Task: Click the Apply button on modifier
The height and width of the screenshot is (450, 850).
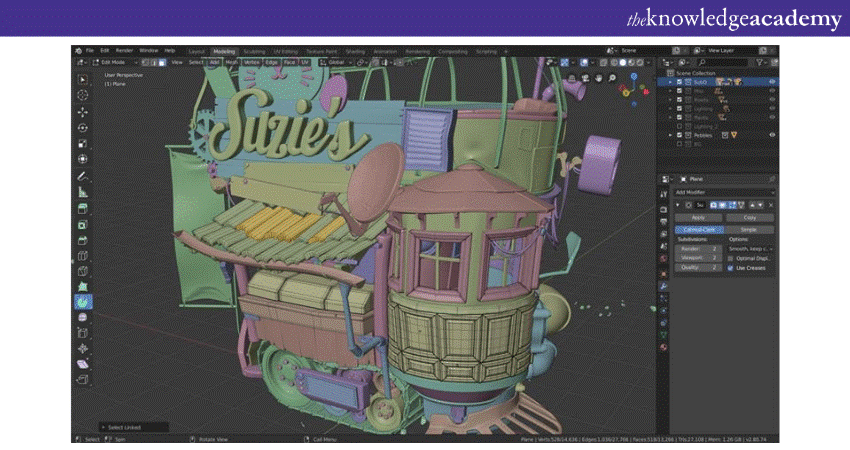Action: pos(698,217)
